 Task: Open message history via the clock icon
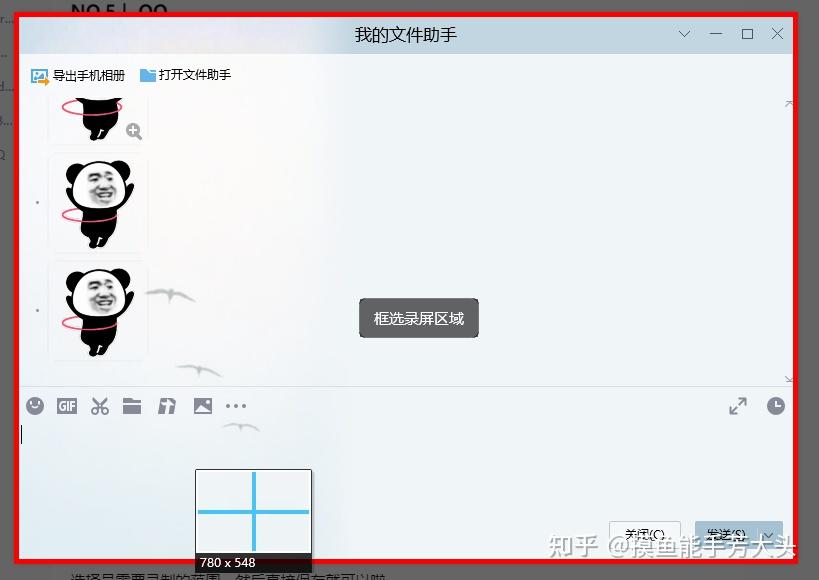click(776, 406)
